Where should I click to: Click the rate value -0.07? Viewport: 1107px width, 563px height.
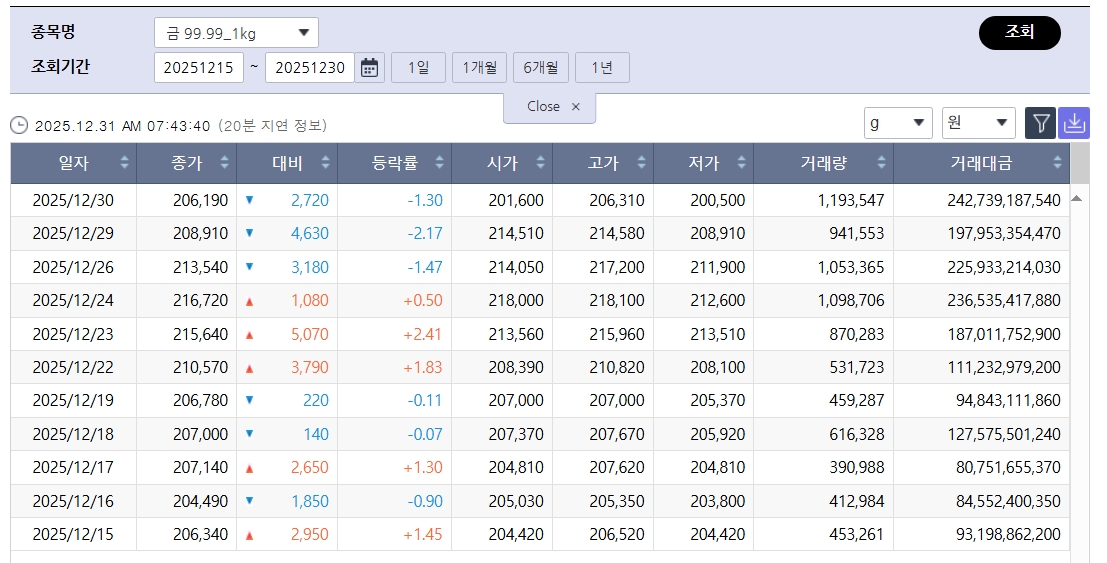pyautogui.click(x=425, y=434)
